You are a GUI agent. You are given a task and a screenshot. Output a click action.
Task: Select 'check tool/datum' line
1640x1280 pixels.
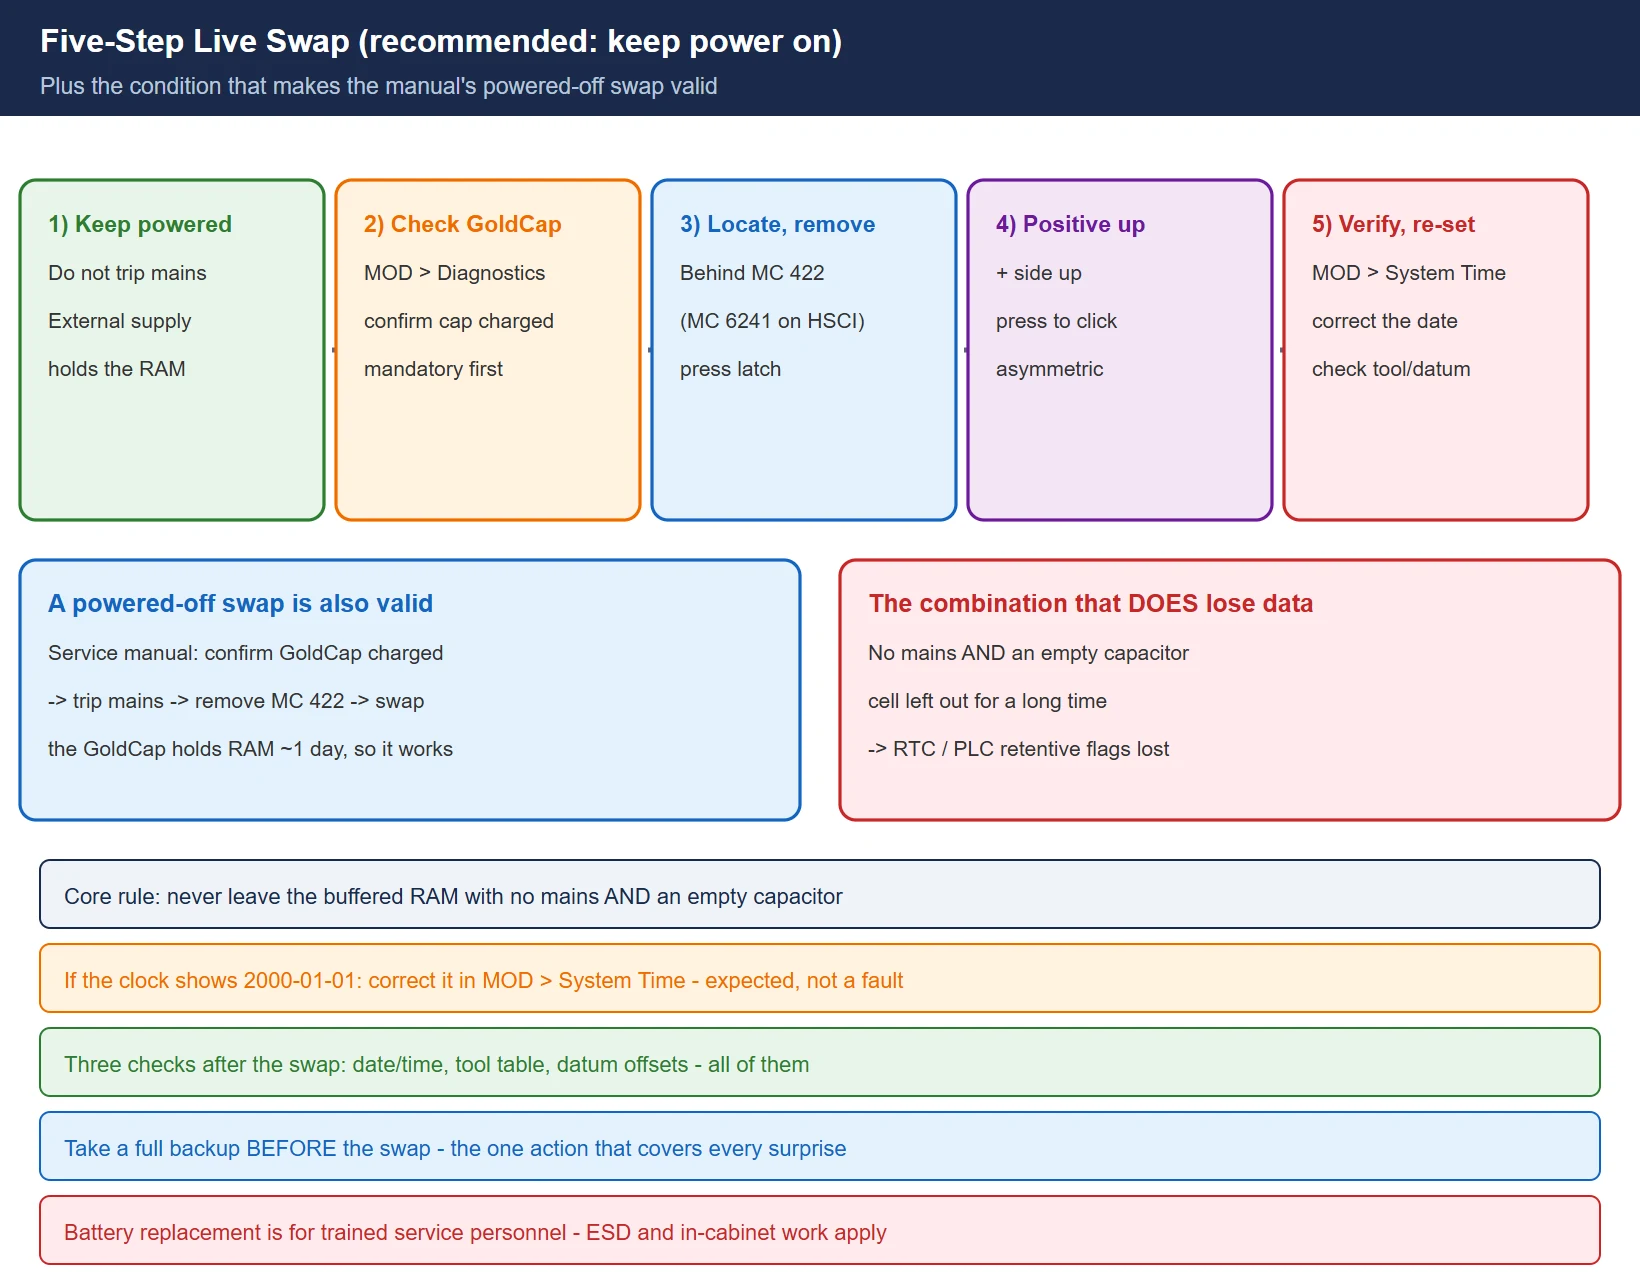pos(1391,369)
